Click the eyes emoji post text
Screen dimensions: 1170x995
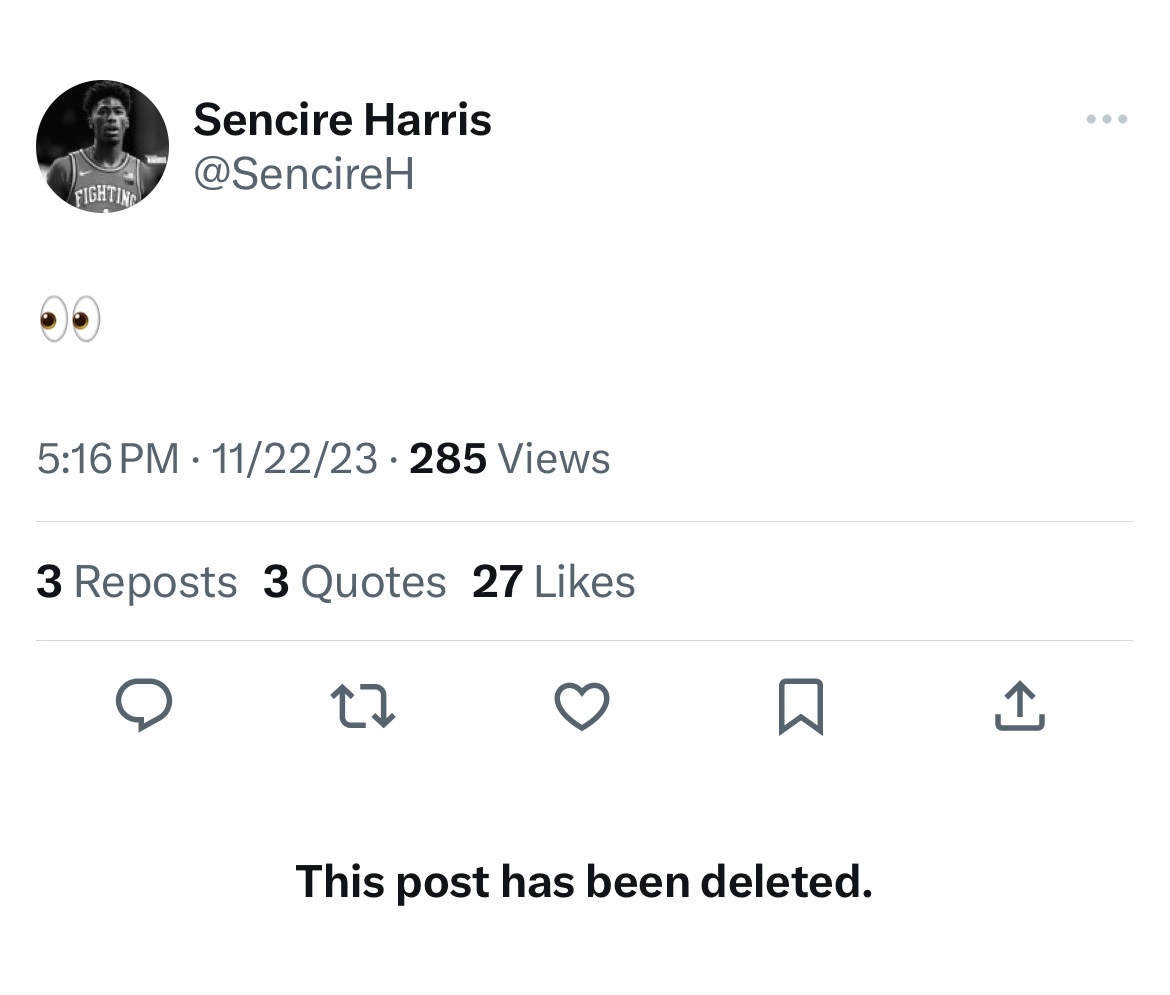coord(70,320)
